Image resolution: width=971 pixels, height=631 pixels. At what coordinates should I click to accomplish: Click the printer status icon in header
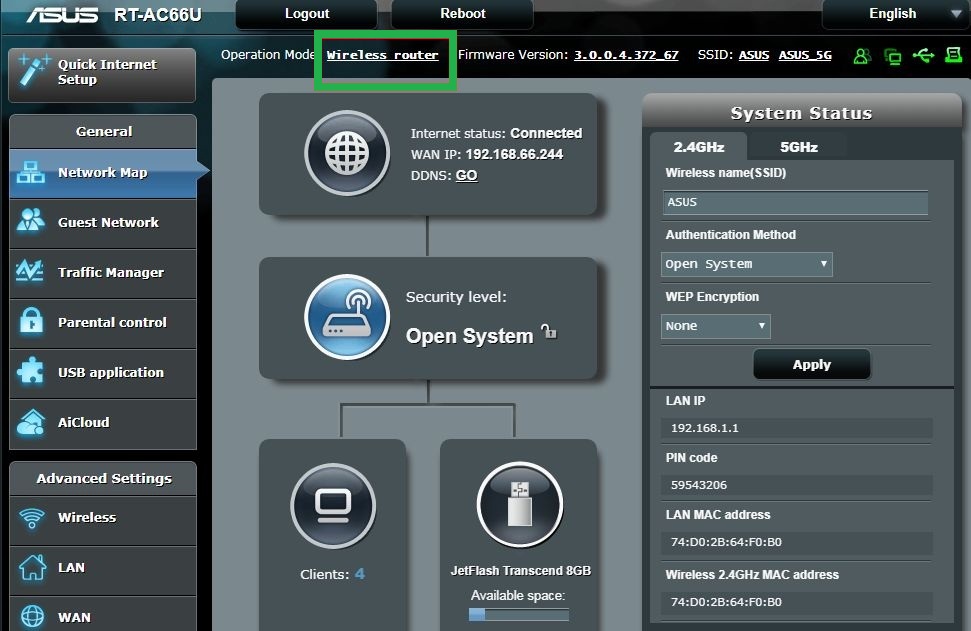[954, 56]
